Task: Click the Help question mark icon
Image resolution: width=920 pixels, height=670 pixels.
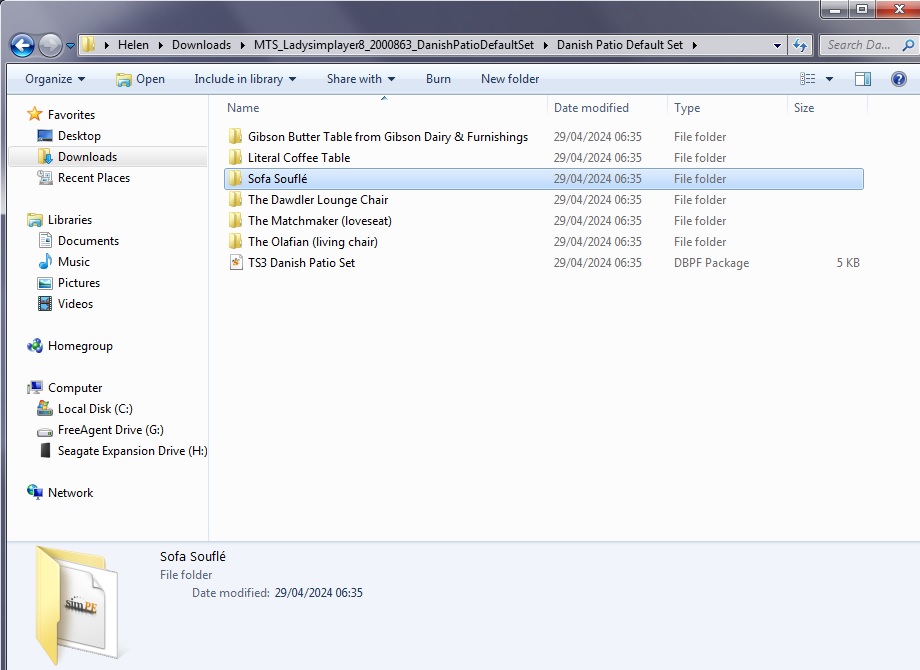Action: [898, 79]
